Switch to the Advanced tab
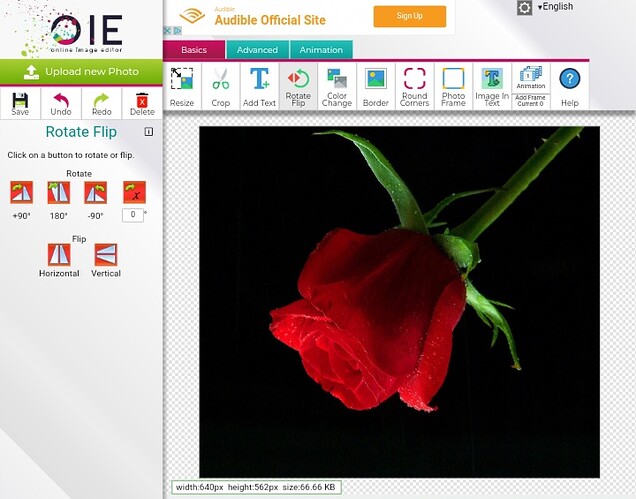Image resolution: width=636 pixels, height=499 pixels. [x=257, y=50]
